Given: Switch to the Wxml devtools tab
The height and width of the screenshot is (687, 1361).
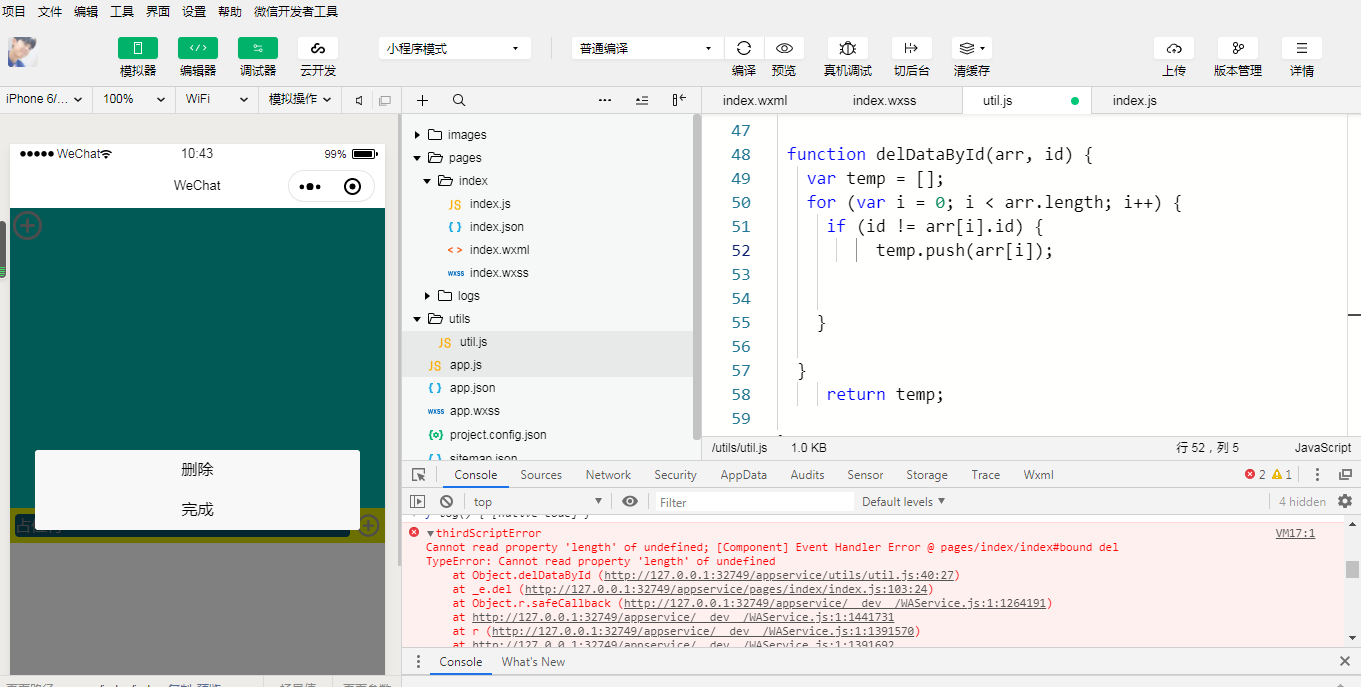Looking at the screenshot, I should [x=1038, y=475].
